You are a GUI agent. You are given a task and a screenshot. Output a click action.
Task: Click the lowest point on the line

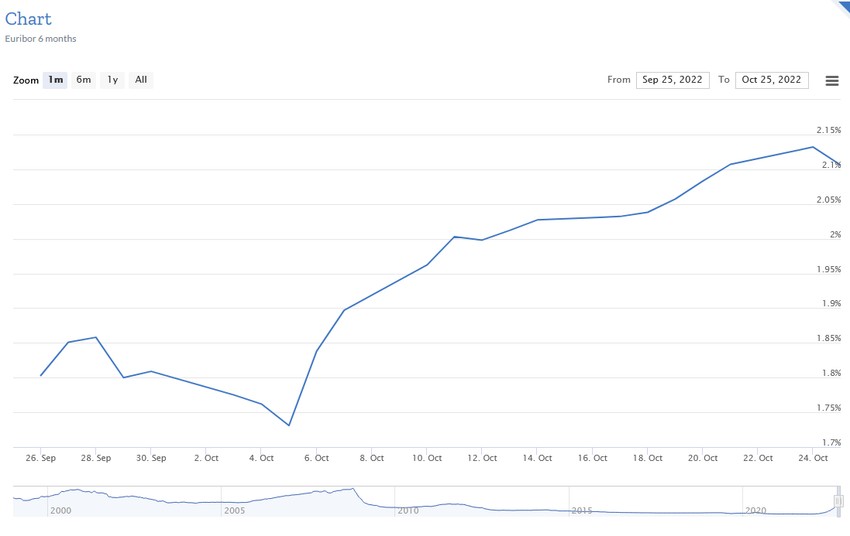point(289,425)
